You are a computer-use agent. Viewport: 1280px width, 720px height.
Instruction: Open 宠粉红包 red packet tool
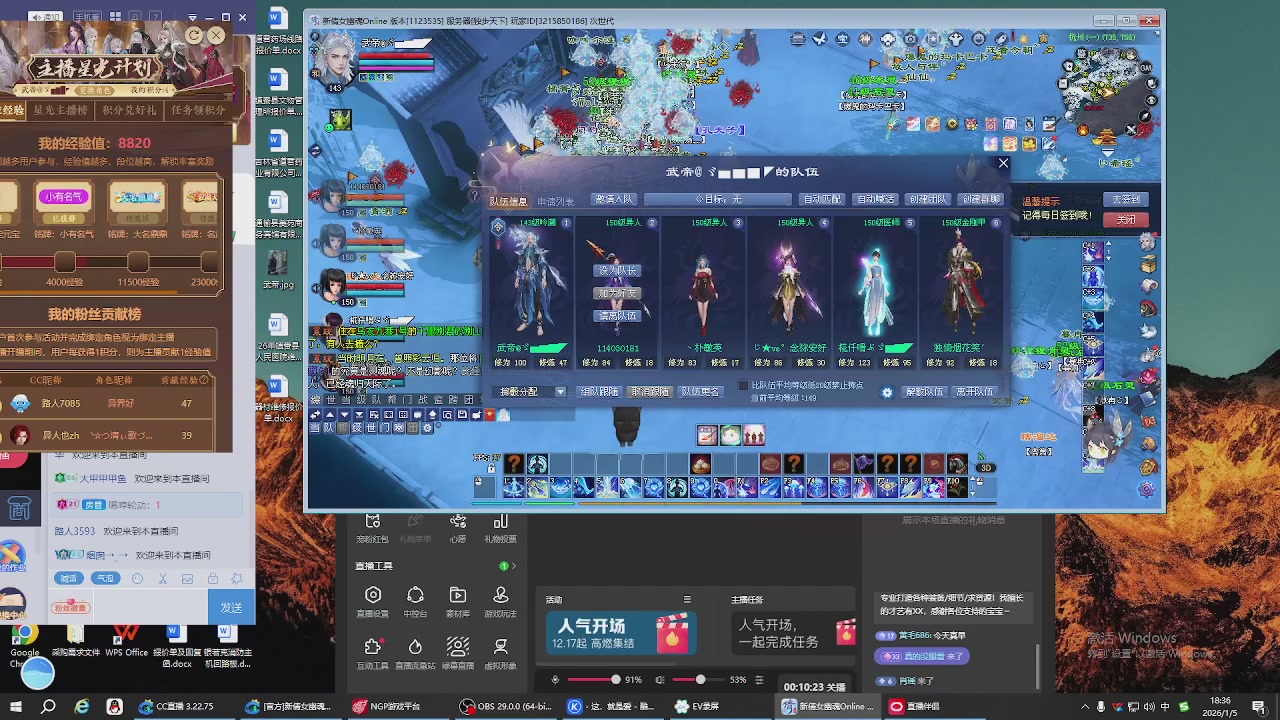[x=372, y=528]
